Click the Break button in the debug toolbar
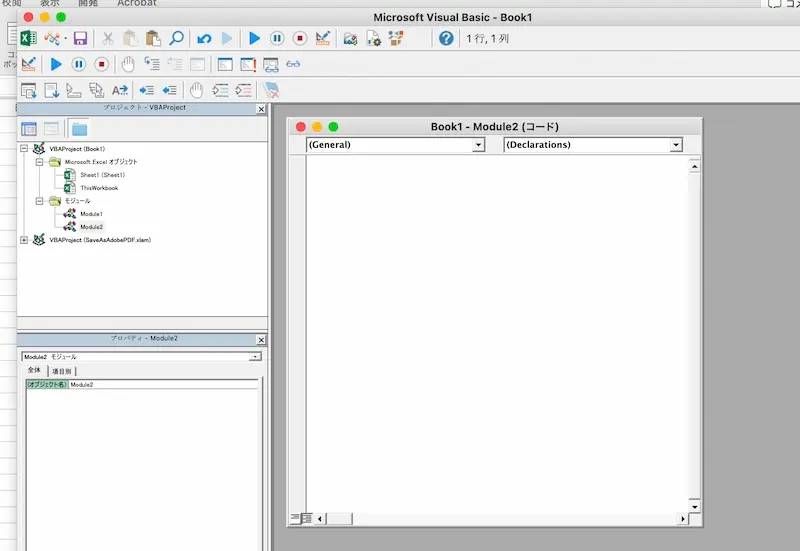The image size is (800, 551). click(x=79, y=64)
